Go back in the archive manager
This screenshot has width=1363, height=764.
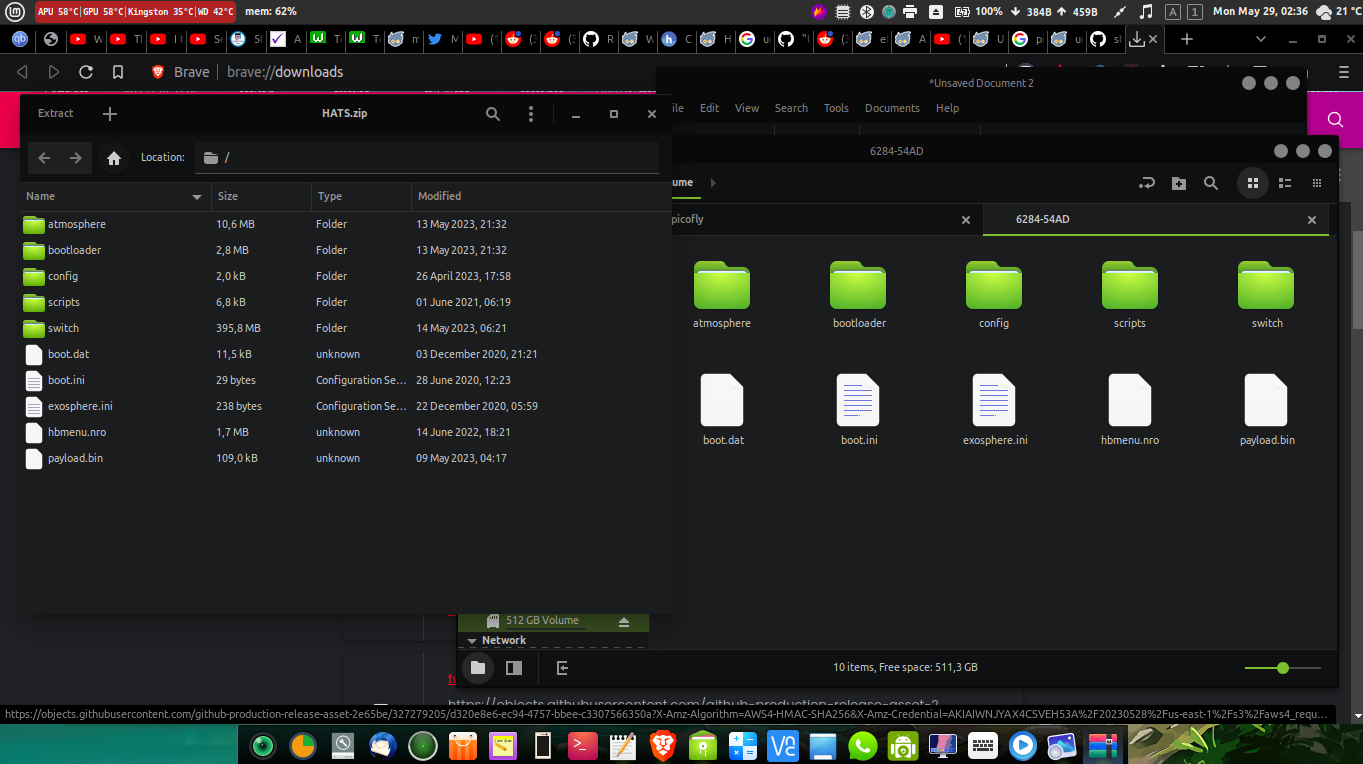(44, 158)
